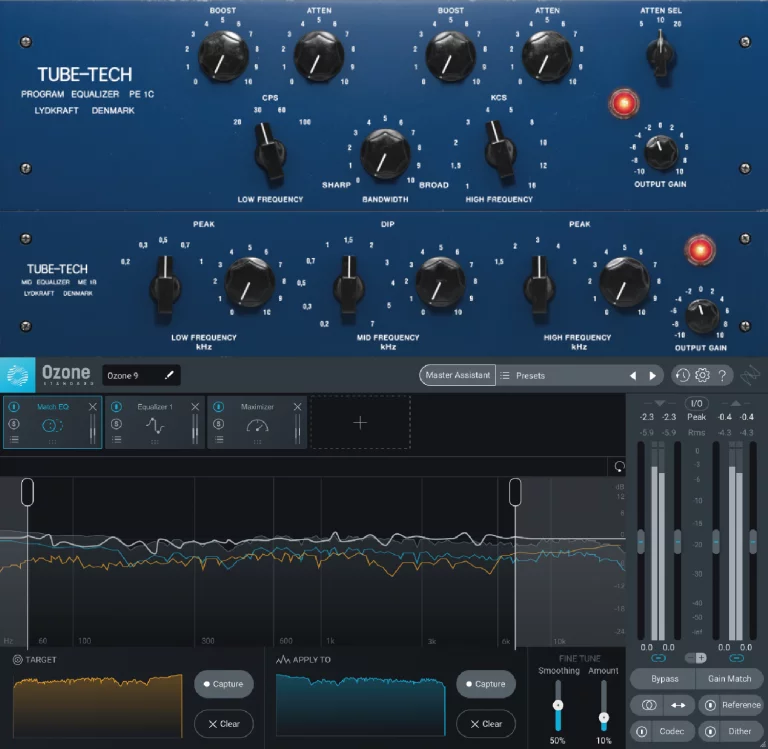This screenshot has width=768, height=749.
Task: Toggle the Dither power icon
Action: (710, 731)
